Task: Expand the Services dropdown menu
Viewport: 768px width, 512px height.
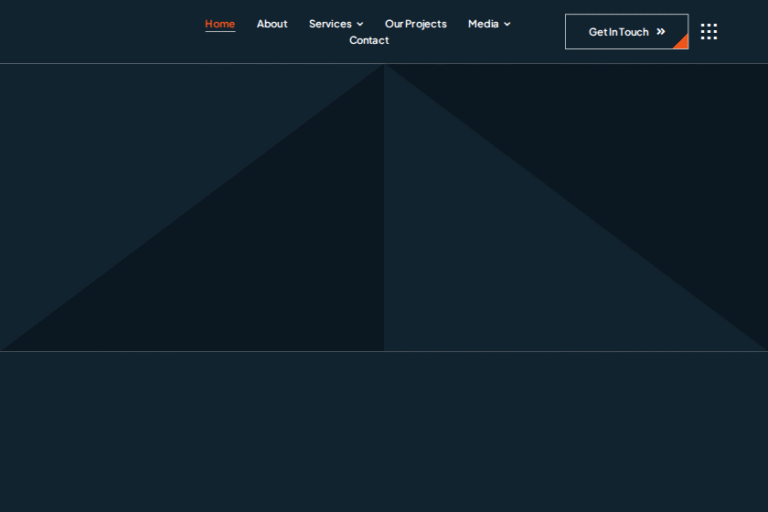Action: (x=330, y=24)
